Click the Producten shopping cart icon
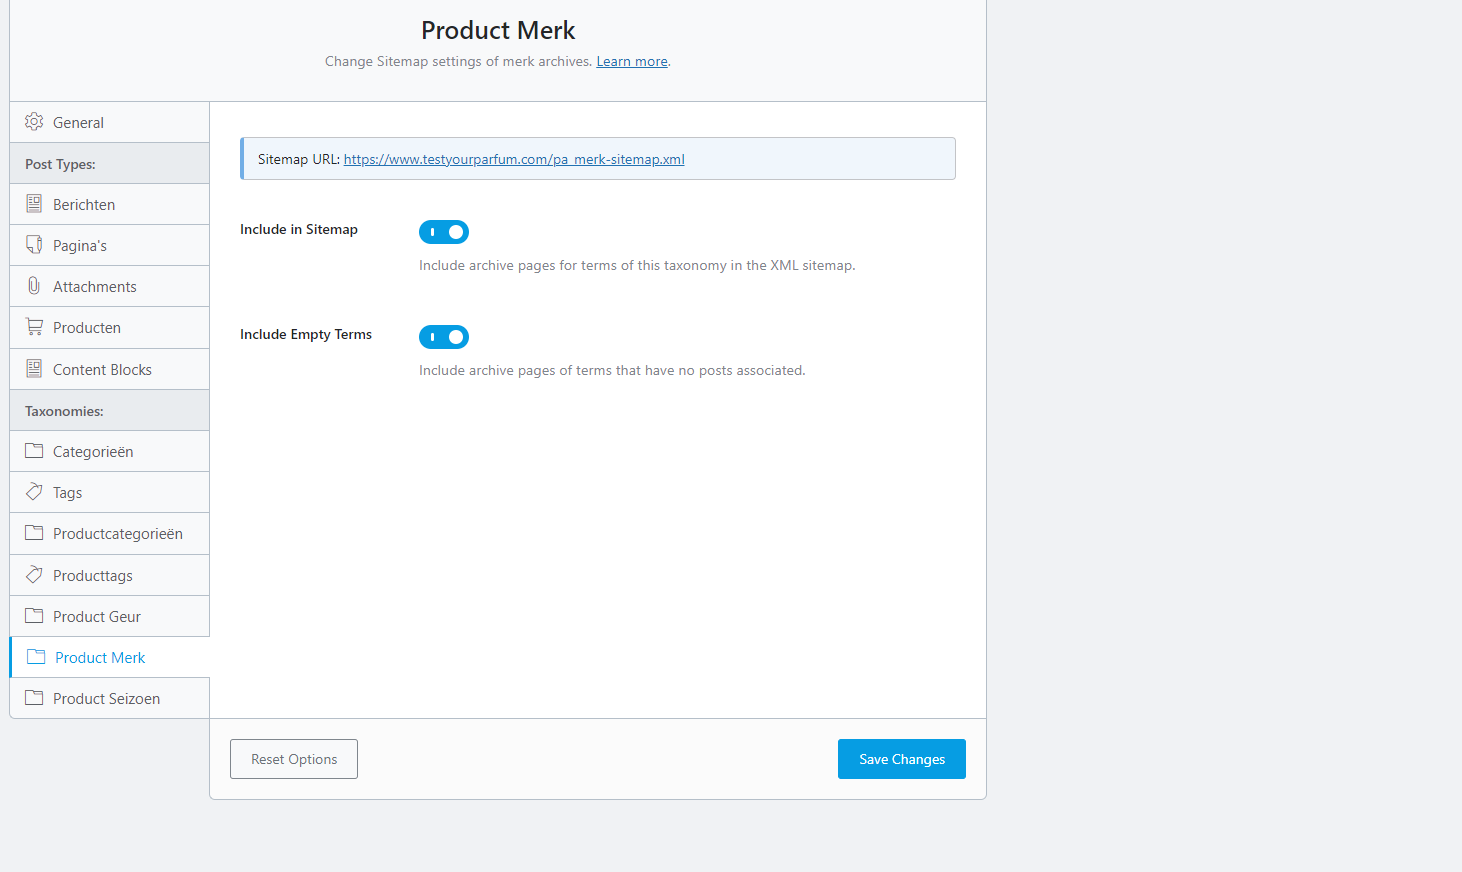The image size is (1462, 872). click(x=34, y=327)
